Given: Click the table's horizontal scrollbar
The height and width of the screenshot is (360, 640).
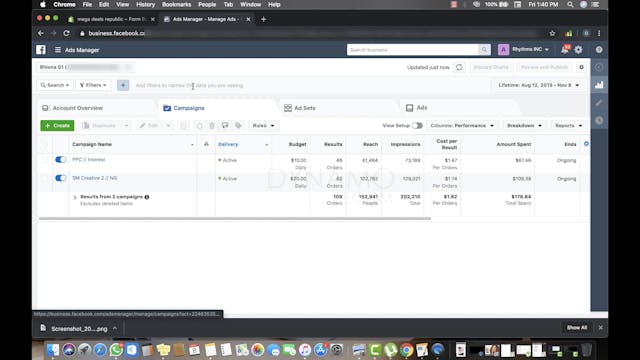Looking at the screenshot, I should click(235, 218).
